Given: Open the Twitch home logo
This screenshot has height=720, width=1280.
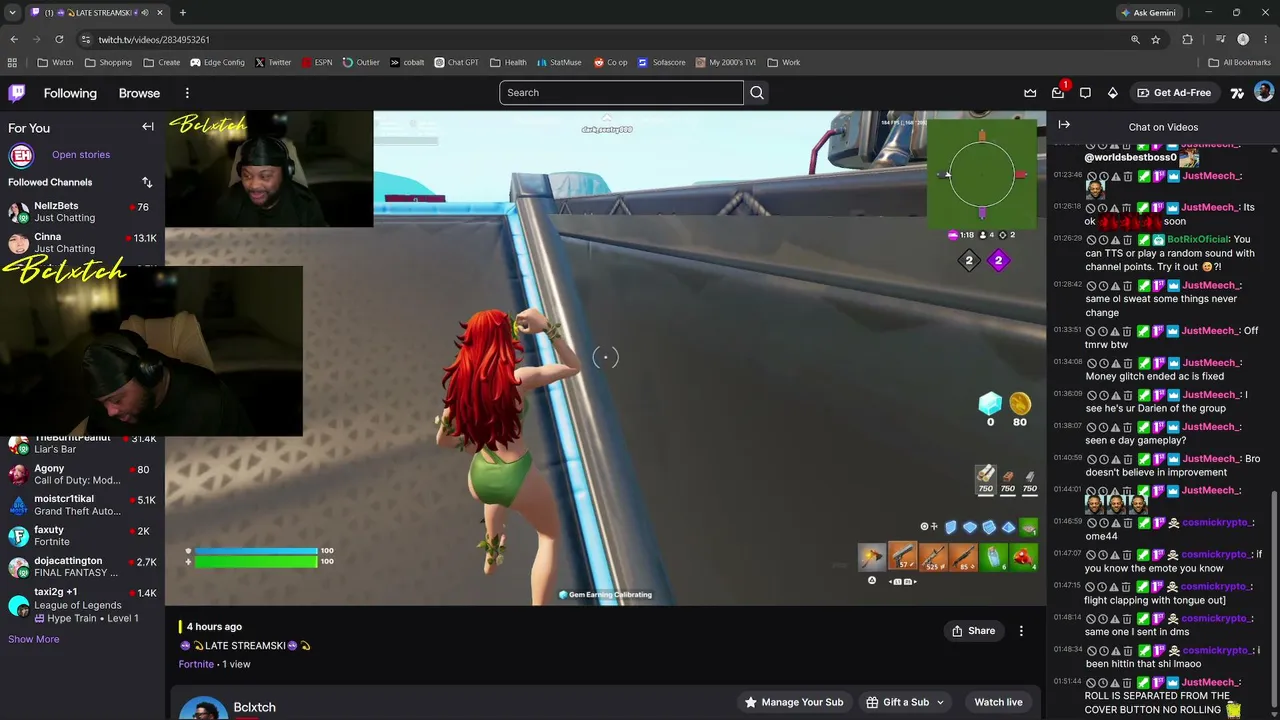Looking at the screenshot, I should (17, 93).
